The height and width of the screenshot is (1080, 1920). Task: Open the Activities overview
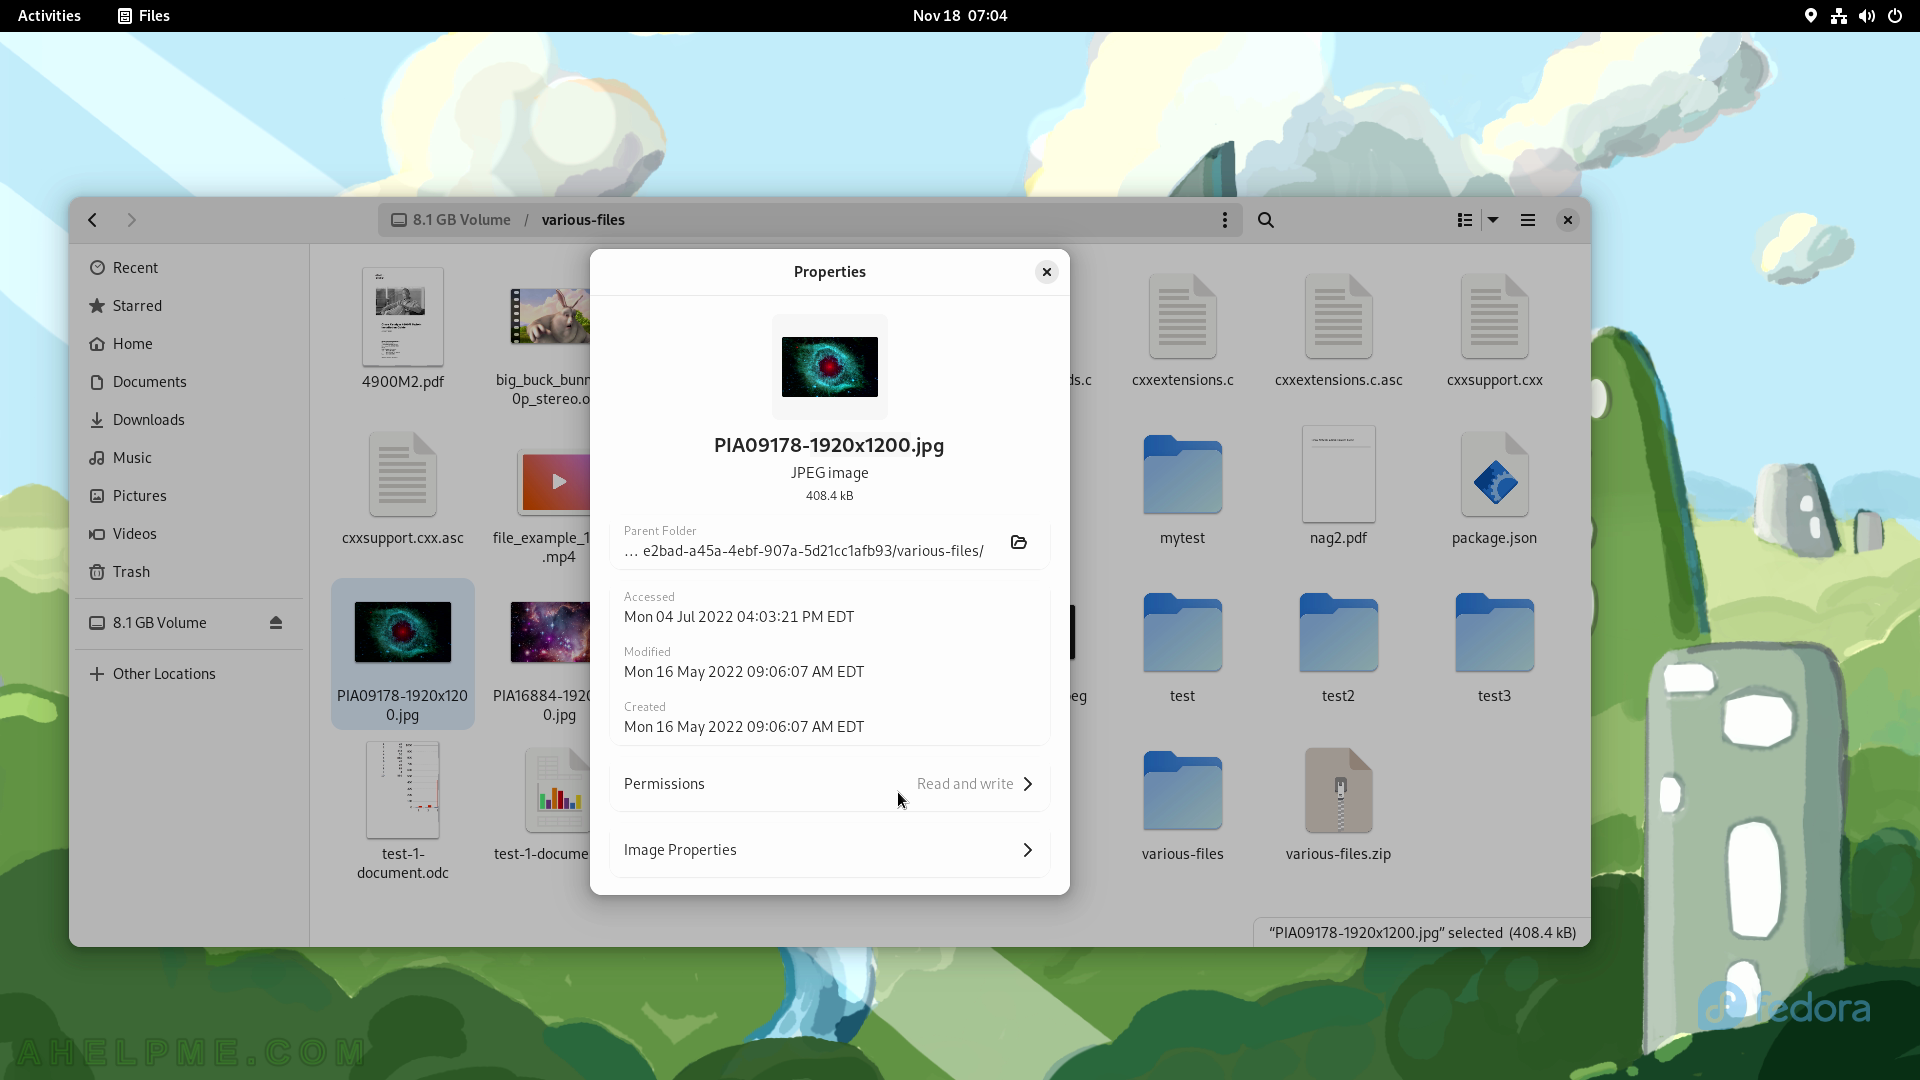coord(49,16)
